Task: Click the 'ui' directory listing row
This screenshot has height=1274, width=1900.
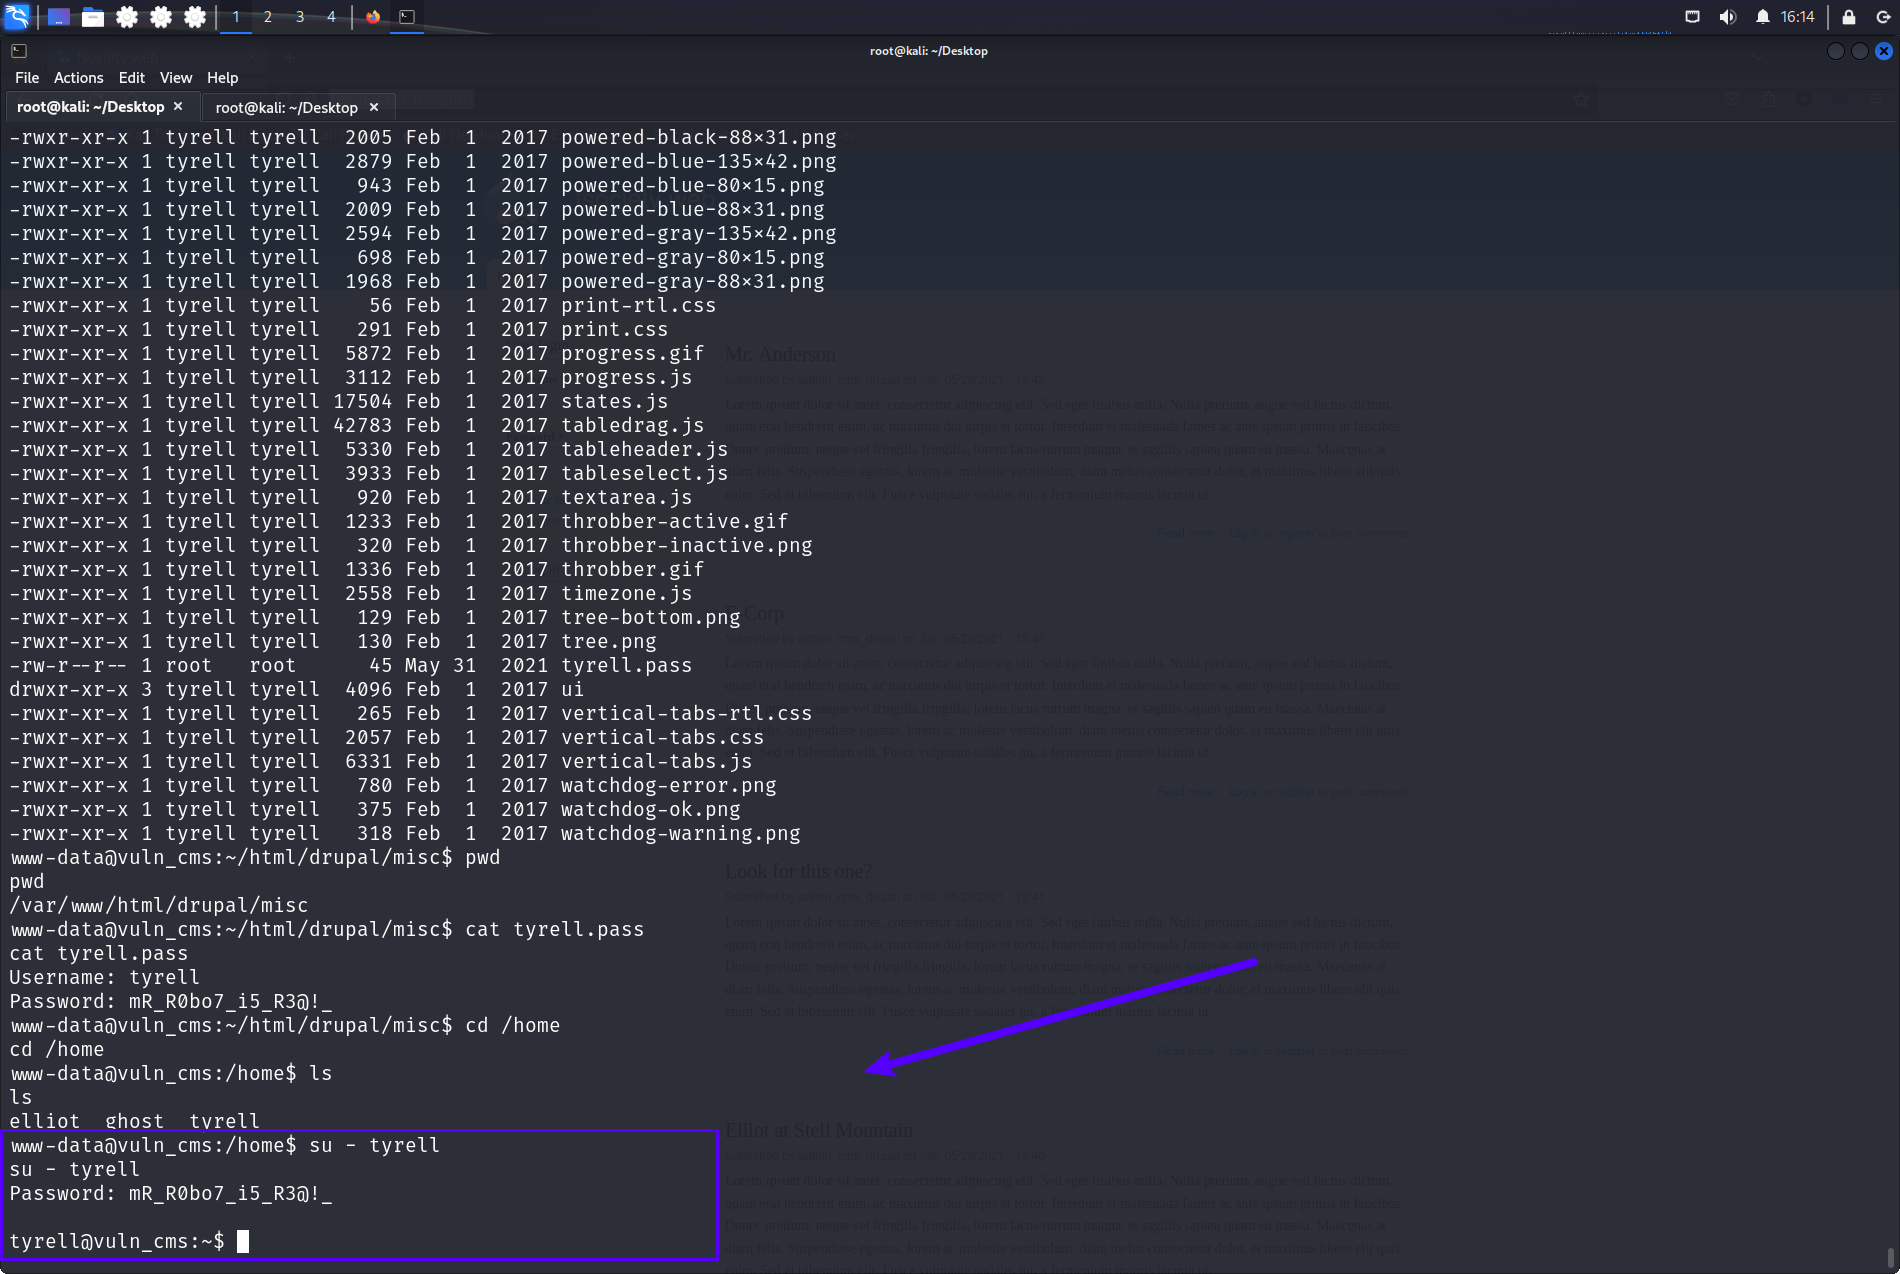Action: pyautogui.click(x=296, y=689)
